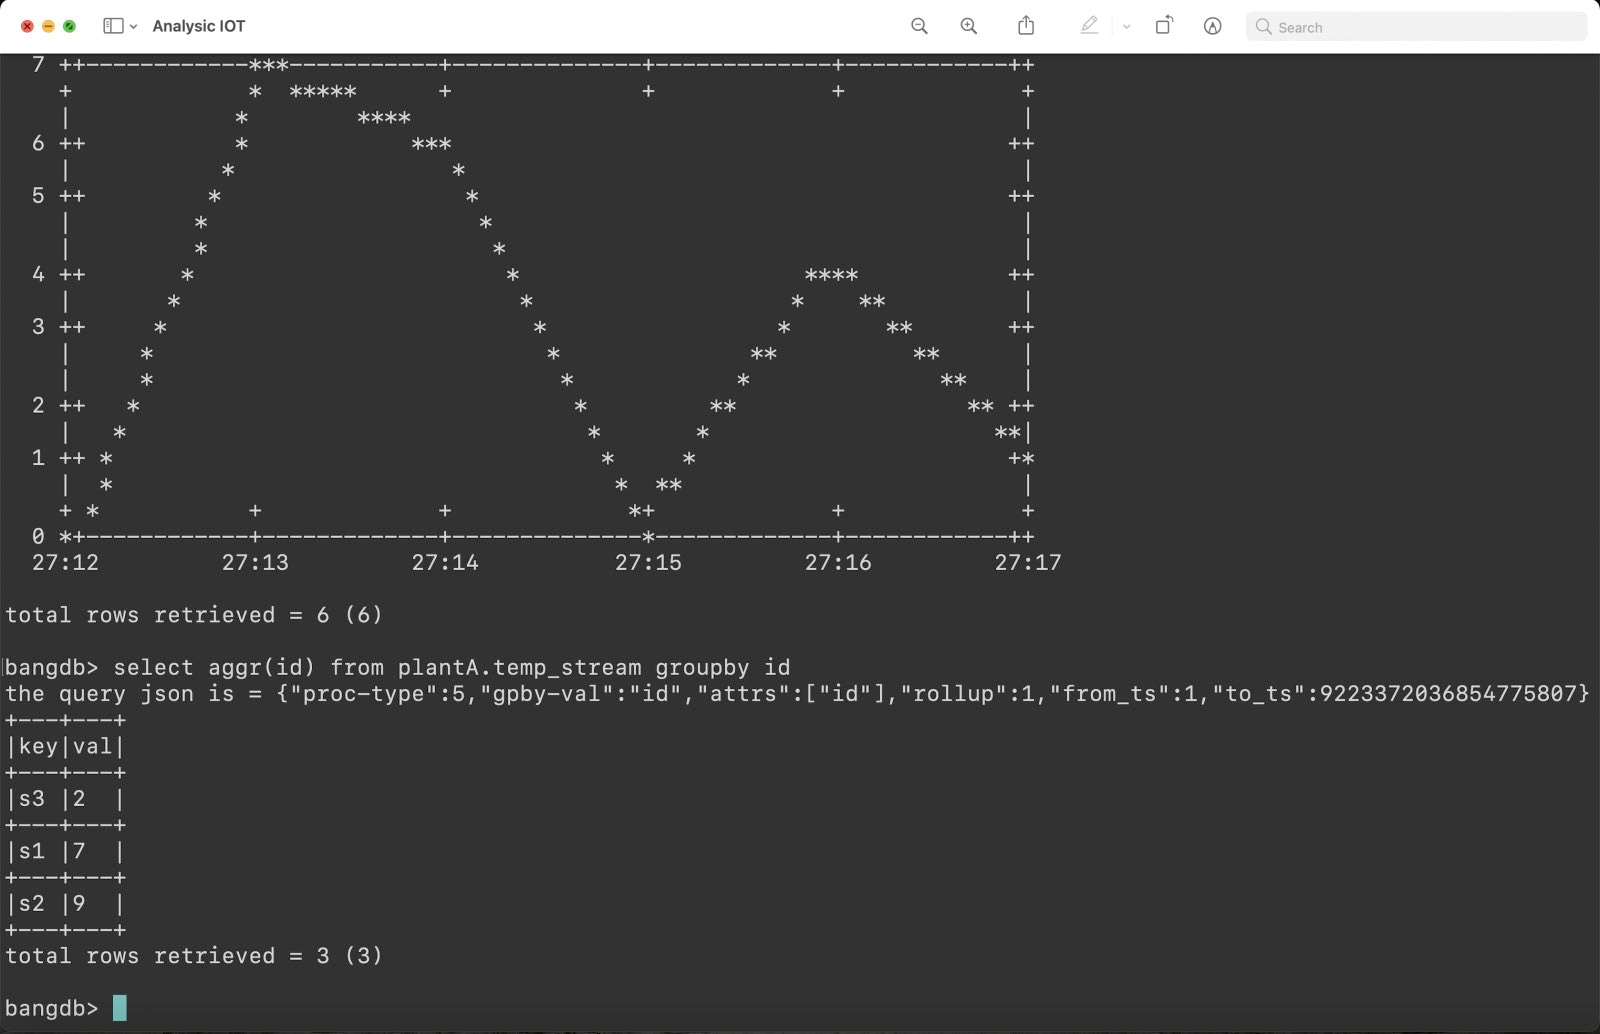Click the 27:15 axis label
The height and width of the screenshot is (1034, 1600).
[x=648, y=563]
